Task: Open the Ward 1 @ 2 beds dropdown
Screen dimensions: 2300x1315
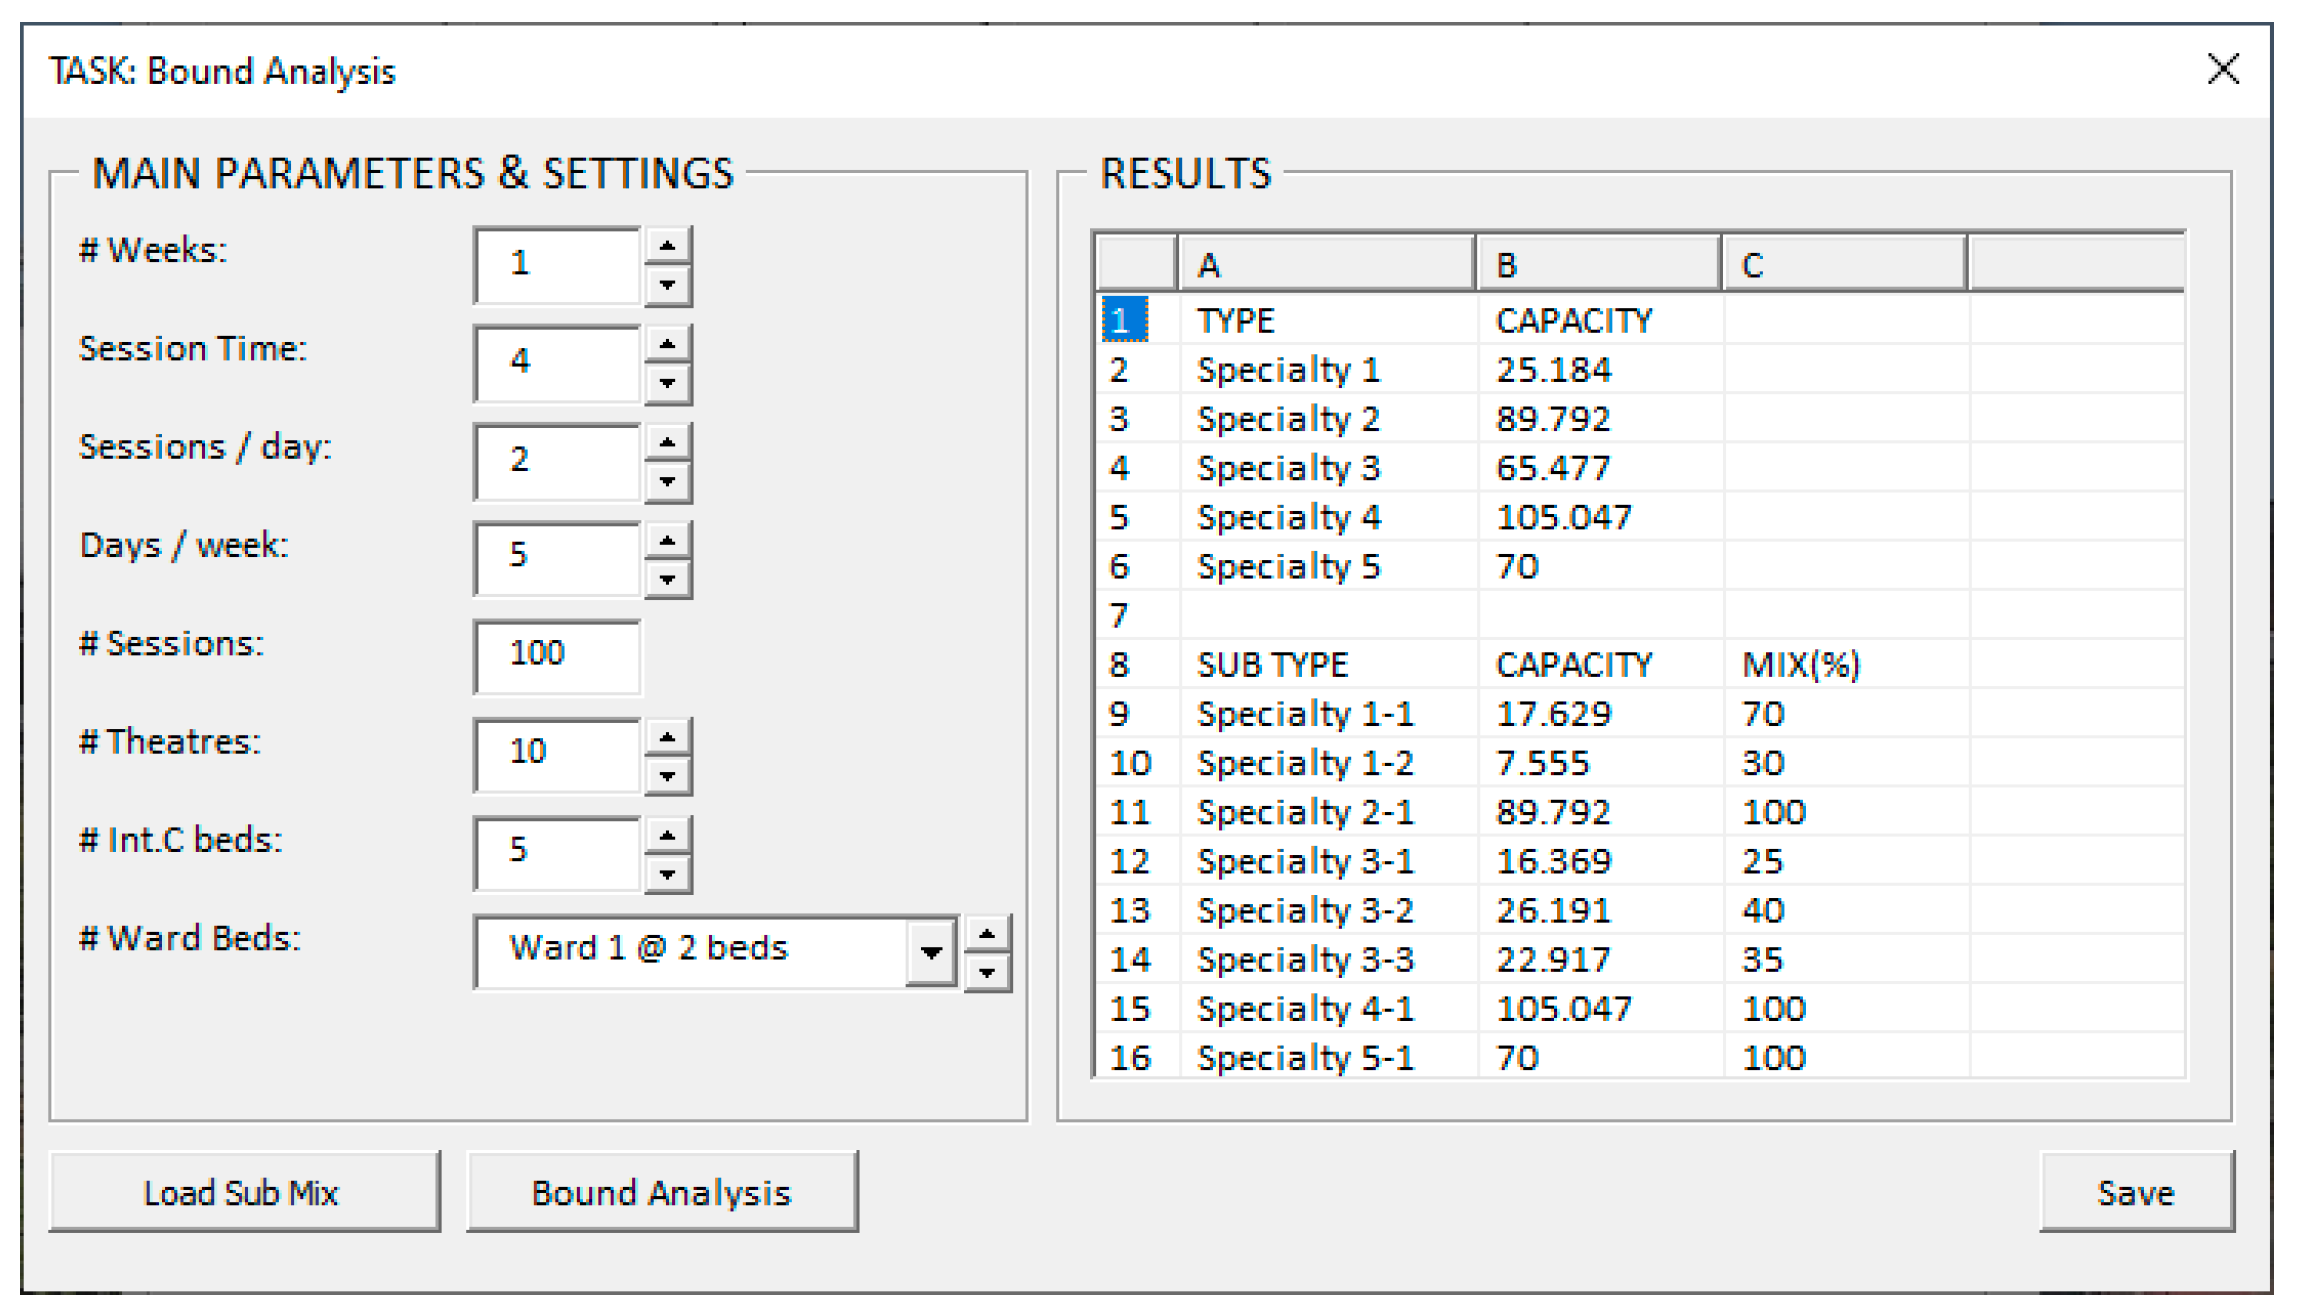Action: point(930,952)
